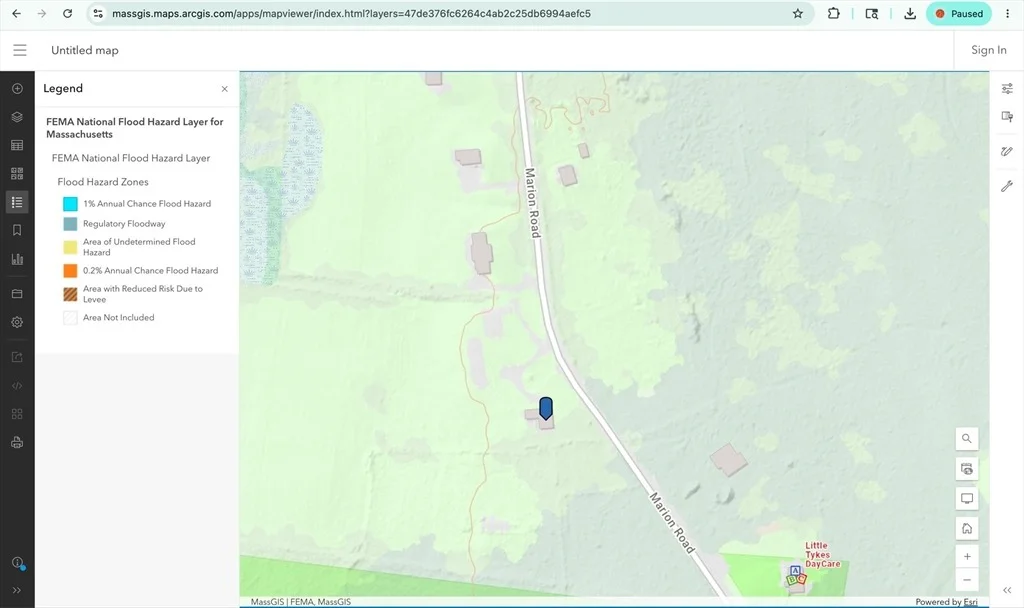This screenshot has width=1024, height=608.
Task: Open the browser Extensions puzzle icon
Action: click(x=833, y=14)
